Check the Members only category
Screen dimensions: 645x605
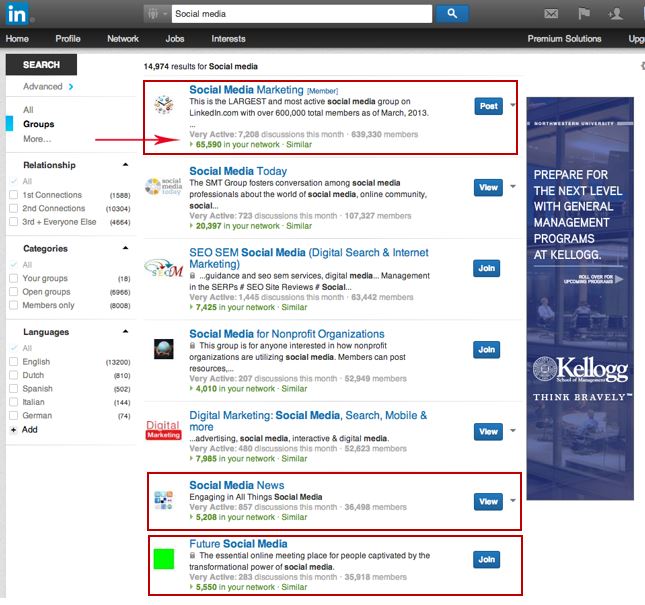pyautogui.click(x=14, y=305)
